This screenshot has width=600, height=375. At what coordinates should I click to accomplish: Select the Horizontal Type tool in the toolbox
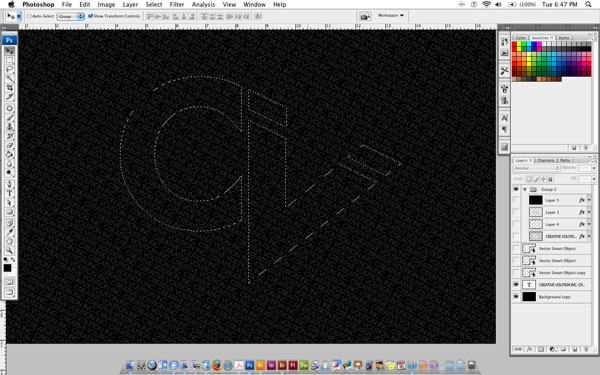click(10, 194)
